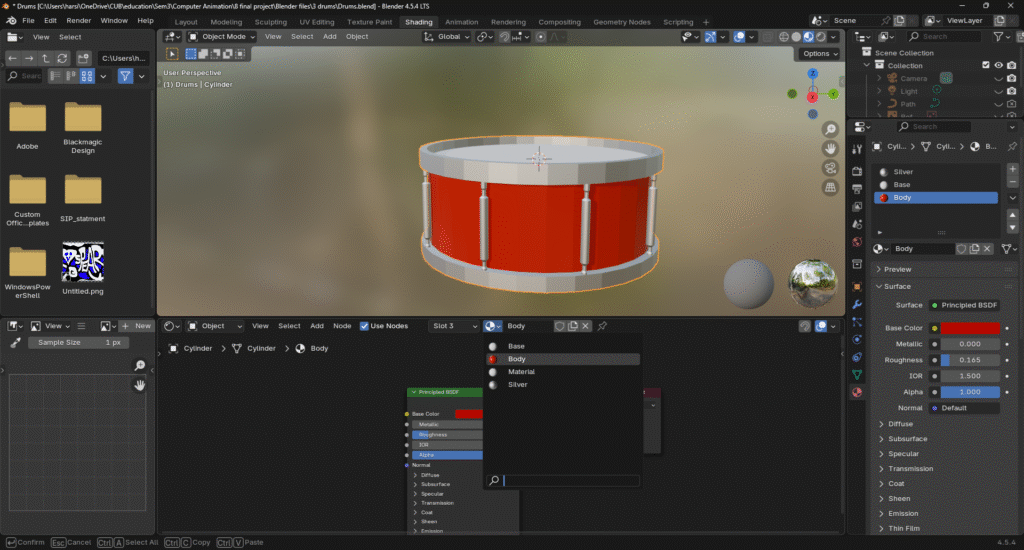1024x550 pixels.
Task: Click the Options button in the viewport
Action: pos(818,54)
